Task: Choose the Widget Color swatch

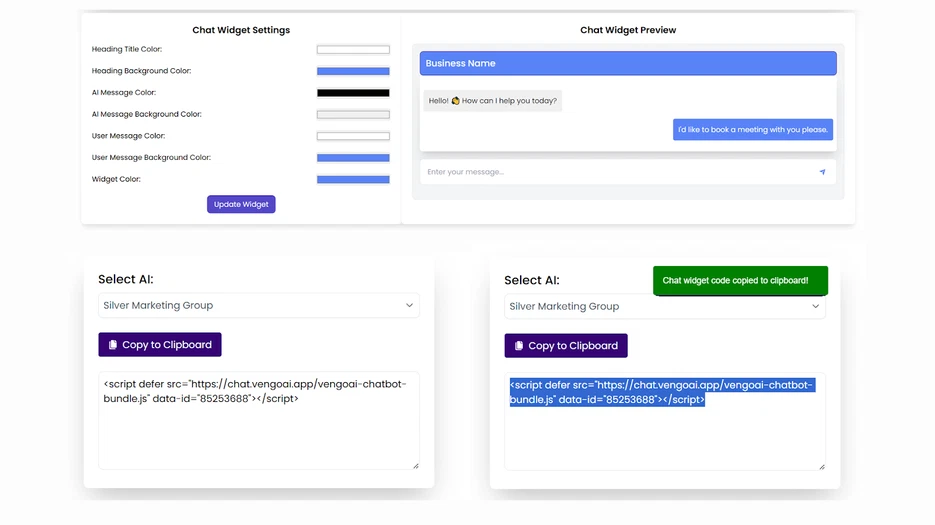Action: coord(353,180)
